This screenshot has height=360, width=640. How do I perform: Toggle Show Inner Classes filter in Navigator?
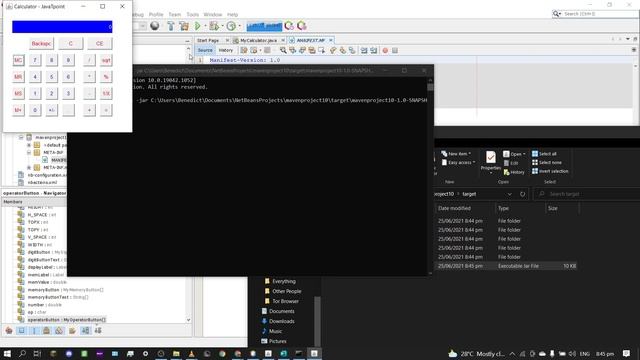[x=59, y=331]
